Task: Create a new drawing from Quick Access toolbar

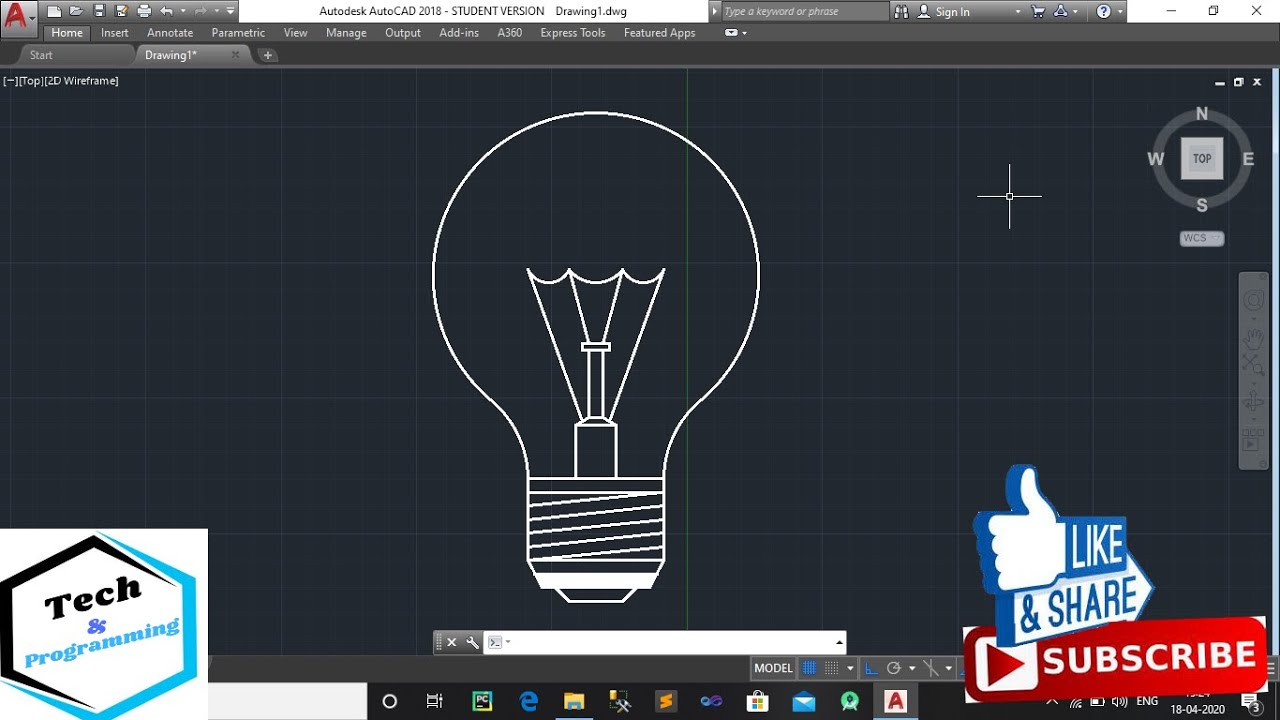Action: [54, 12]
